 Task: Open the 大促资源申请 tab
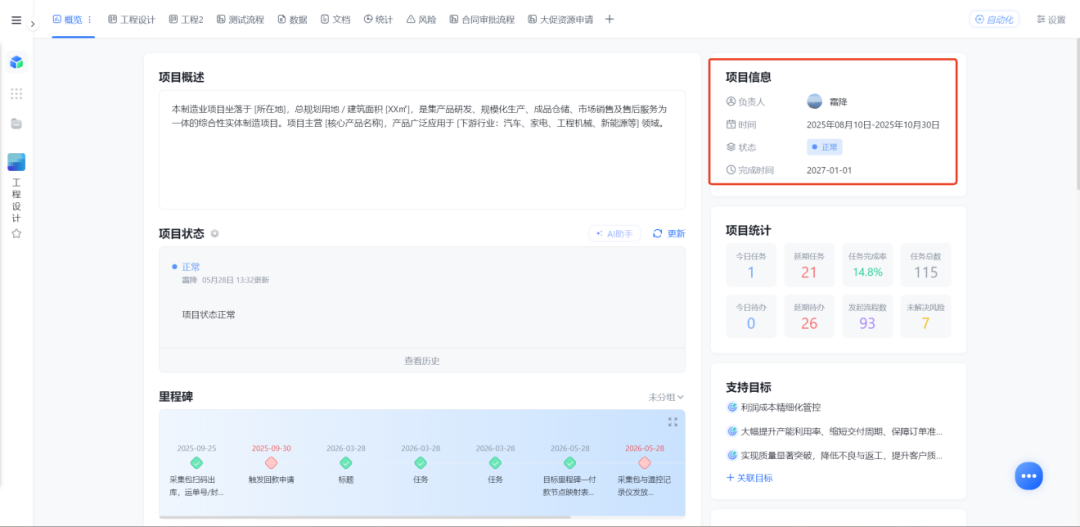(561, 19)
